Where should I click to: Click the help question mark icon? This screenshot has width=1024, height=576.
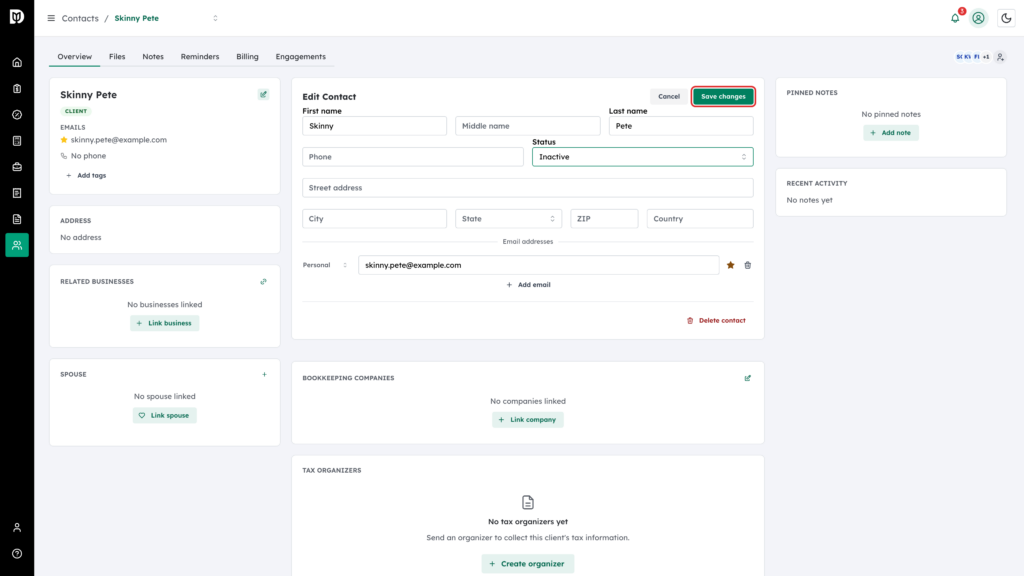coord(17,554)
